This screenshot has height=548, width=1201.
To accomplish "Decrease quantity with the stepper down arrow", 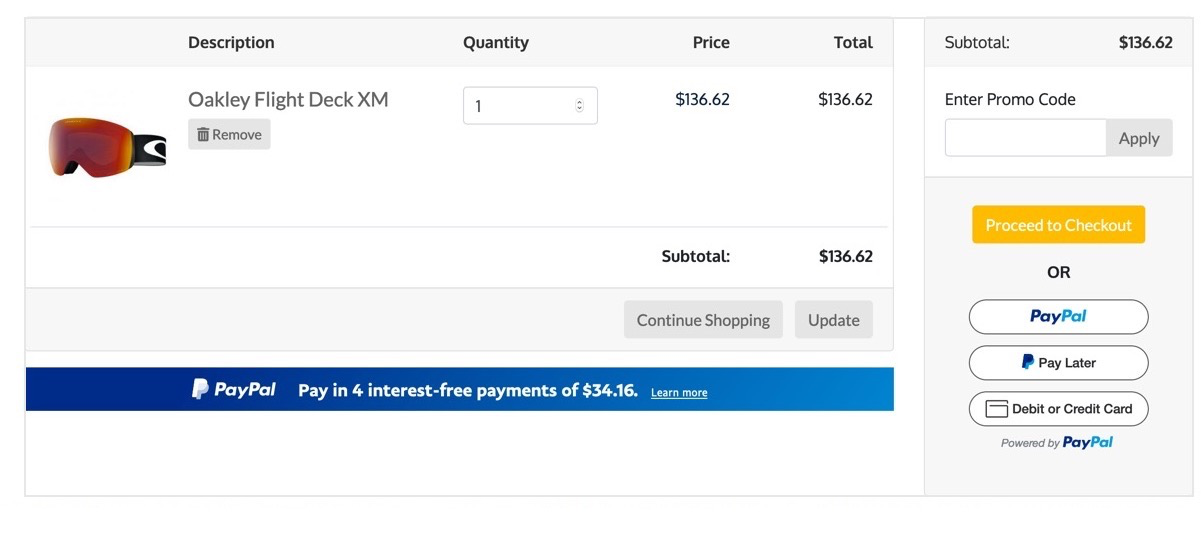I will (x=580, y=110).
